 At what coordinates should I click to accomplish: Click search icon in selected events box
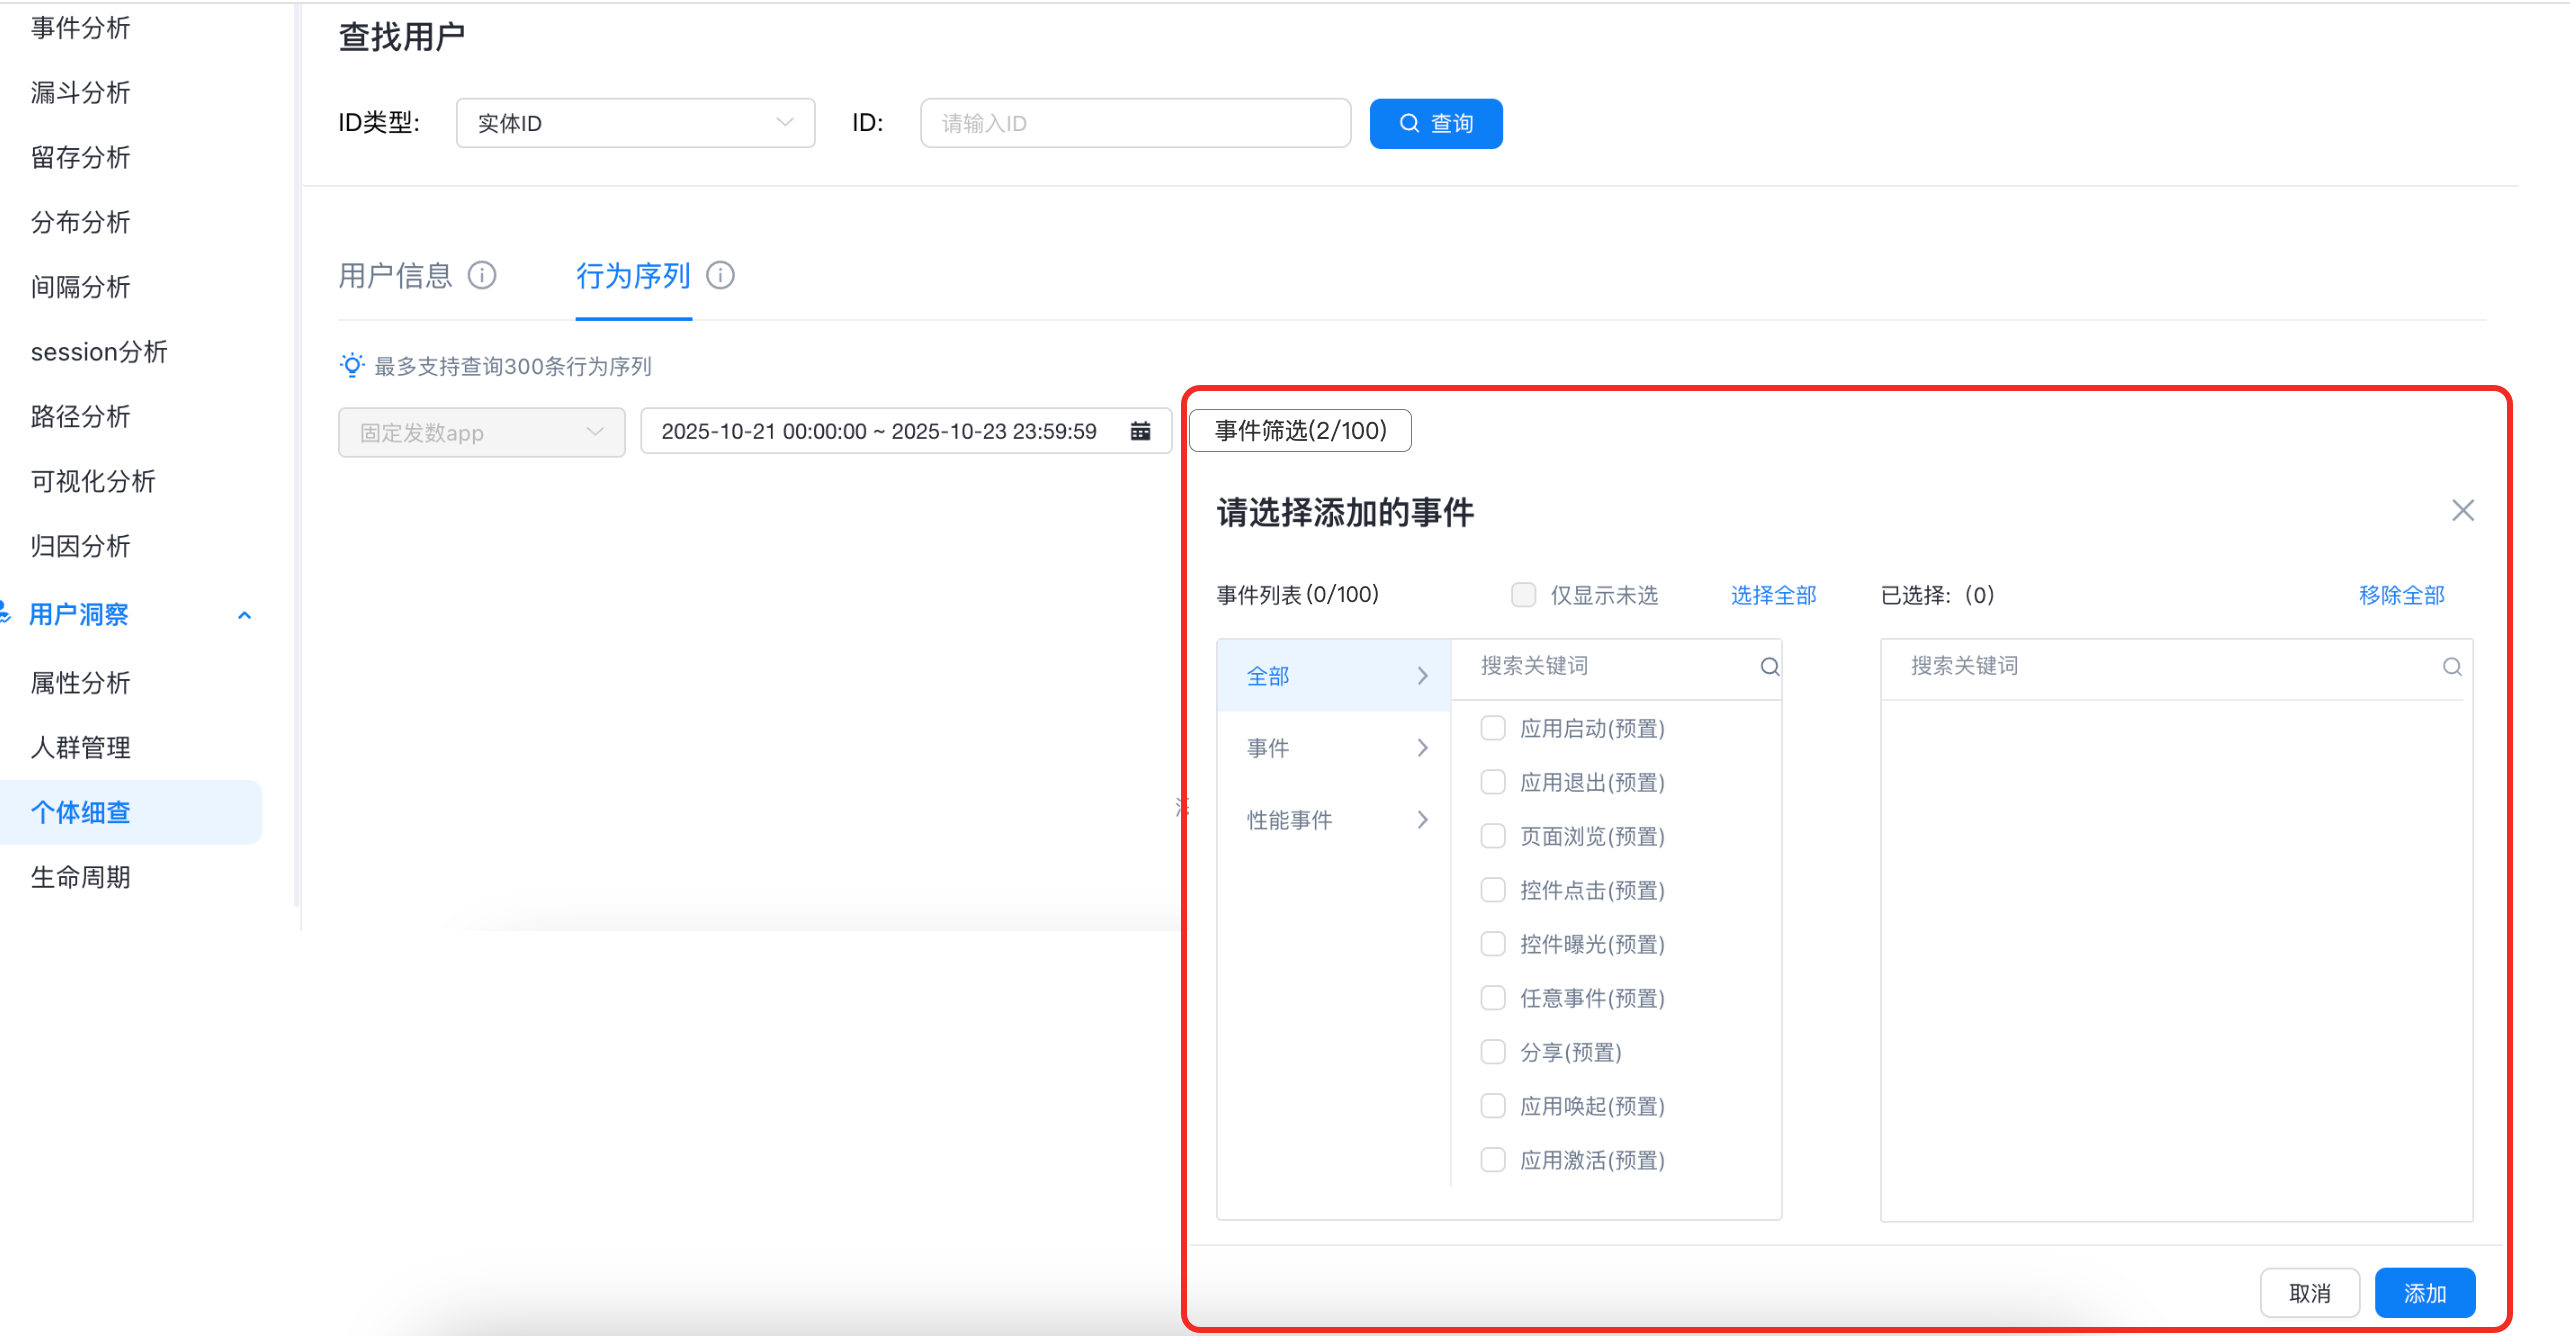pos(2451,667)
